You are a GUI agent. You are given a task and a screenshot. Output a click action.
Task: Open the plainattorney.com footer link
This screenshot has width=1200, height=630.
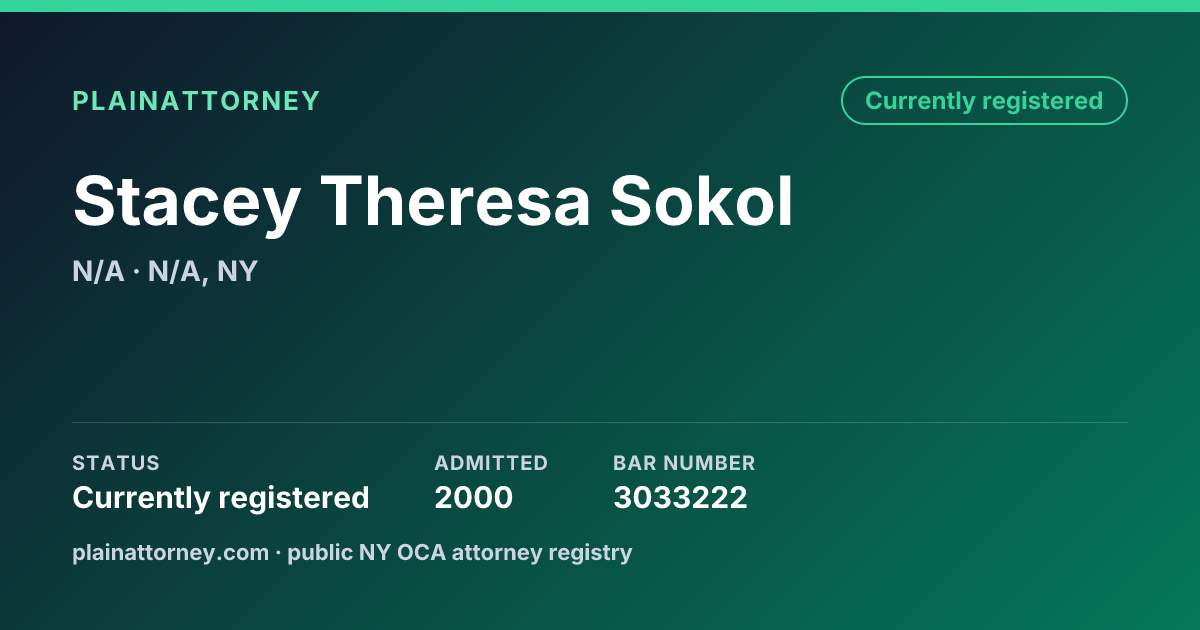[x=170, y=552]
